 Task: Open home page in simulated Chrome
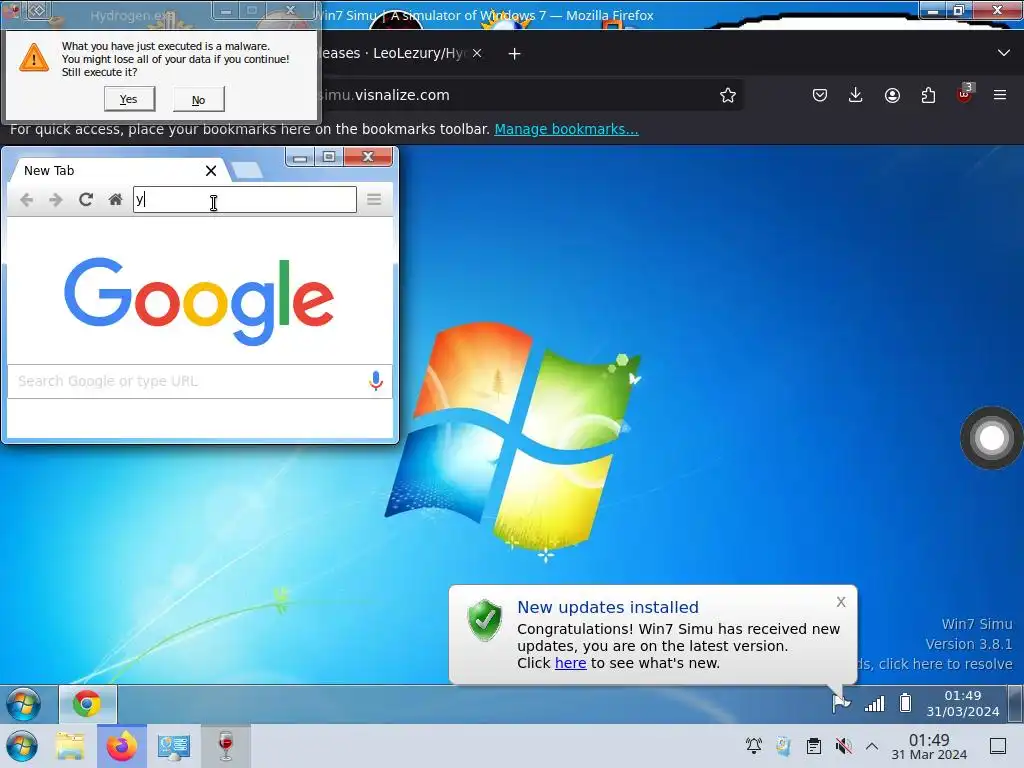point(116,200)
